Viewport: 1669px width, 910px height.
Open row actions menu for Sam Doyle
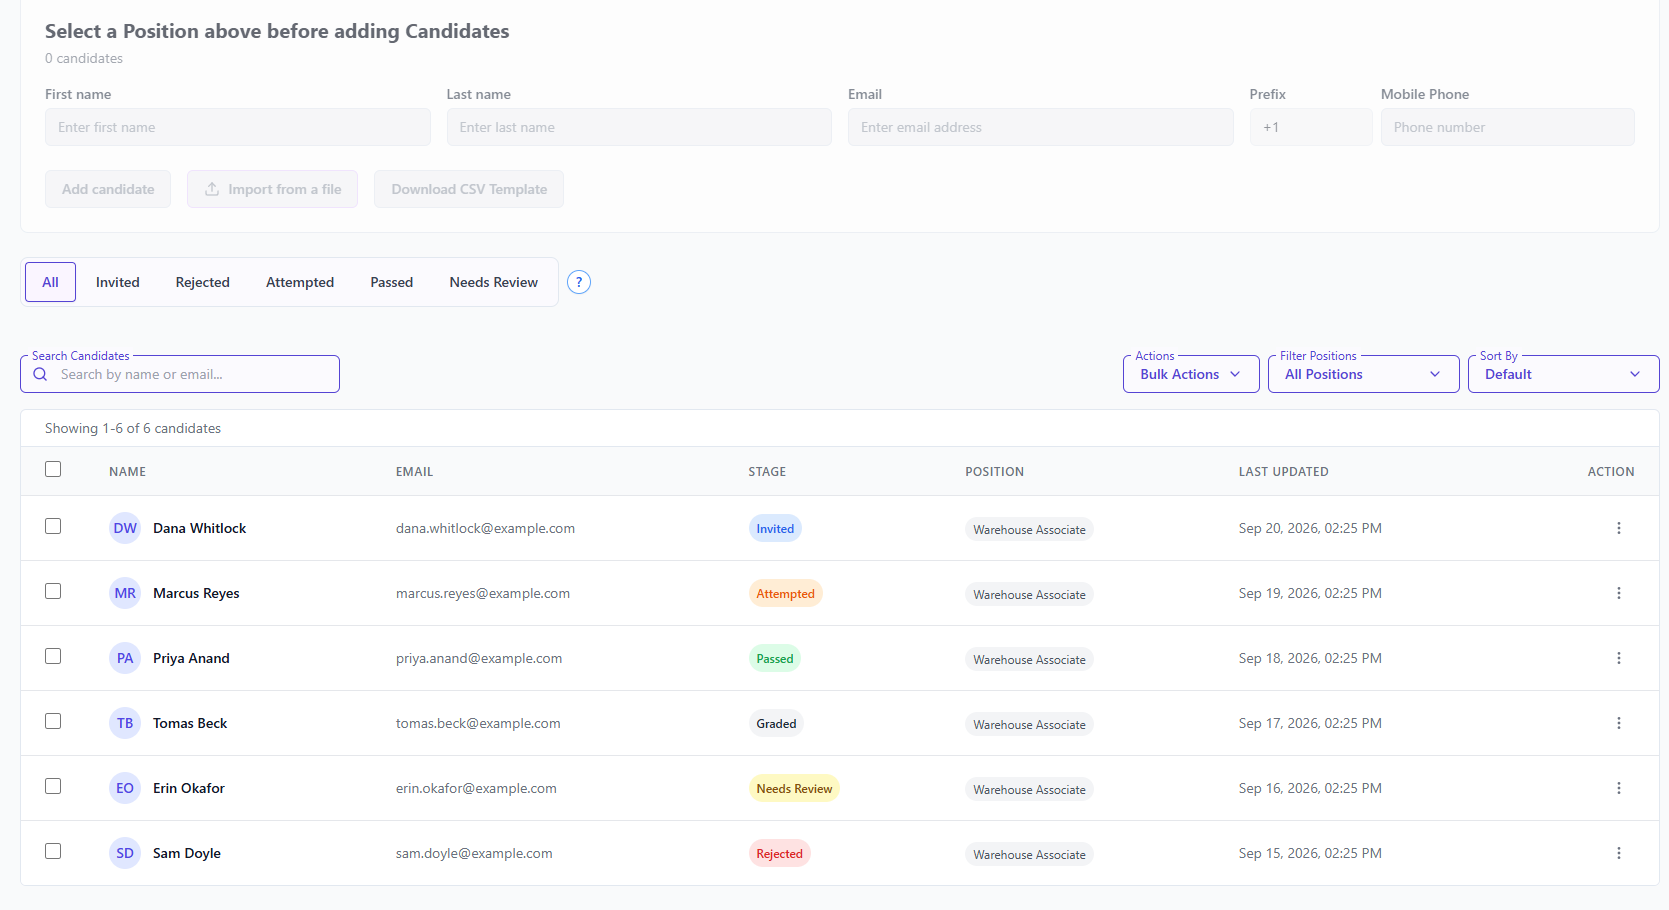[x=1619, y=853]
